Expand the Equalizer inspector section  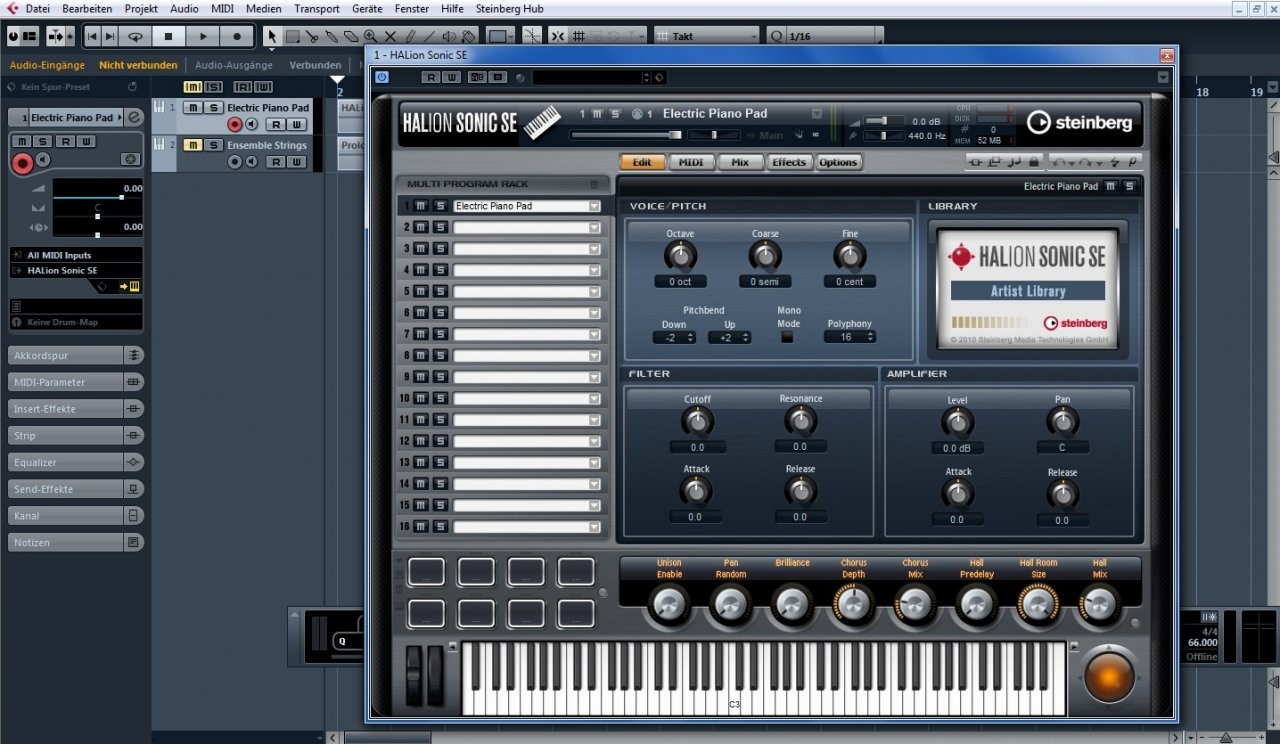click(76, 462)
